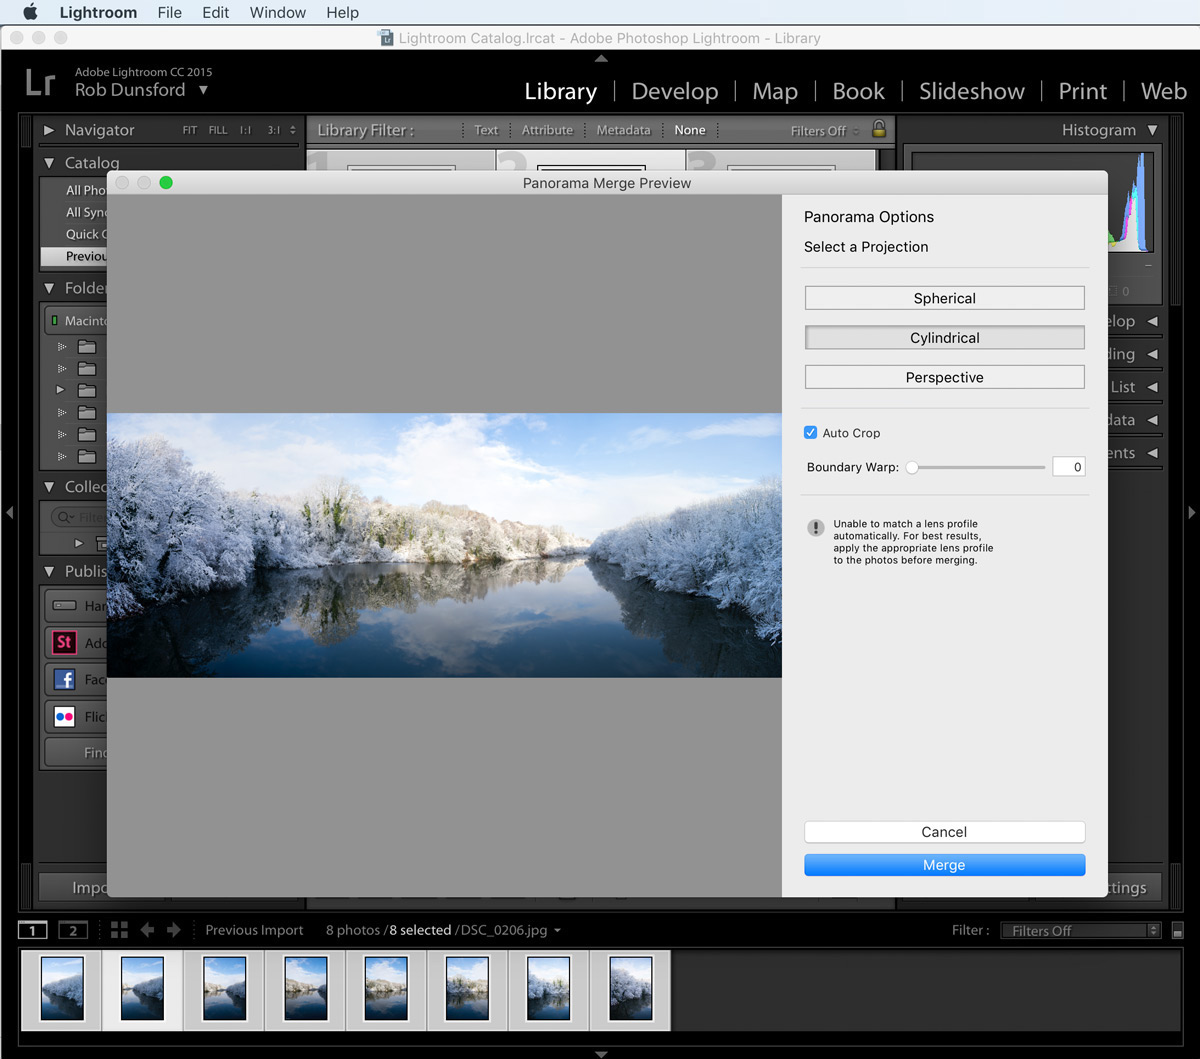Click the secondary window button labeled 2
Viewport: 1200px width, 1059px height.
(72, 930)
